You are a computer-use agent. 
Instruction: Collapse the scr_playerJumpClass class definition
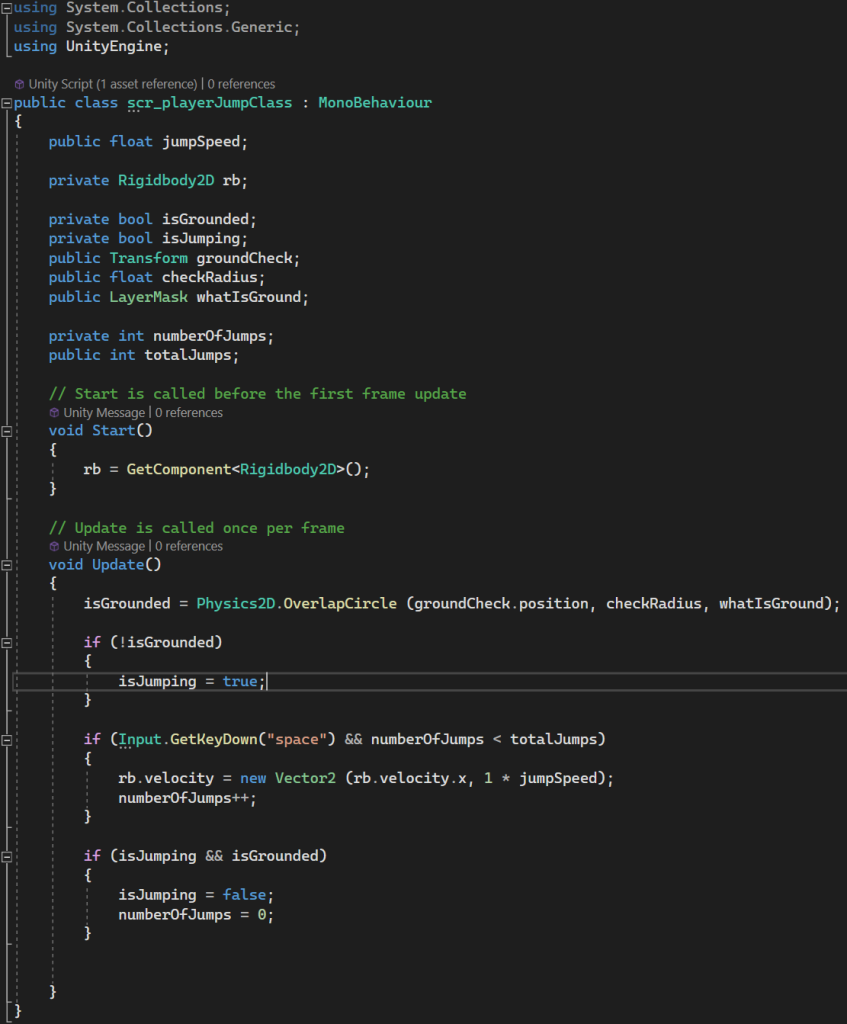(7, 103)
